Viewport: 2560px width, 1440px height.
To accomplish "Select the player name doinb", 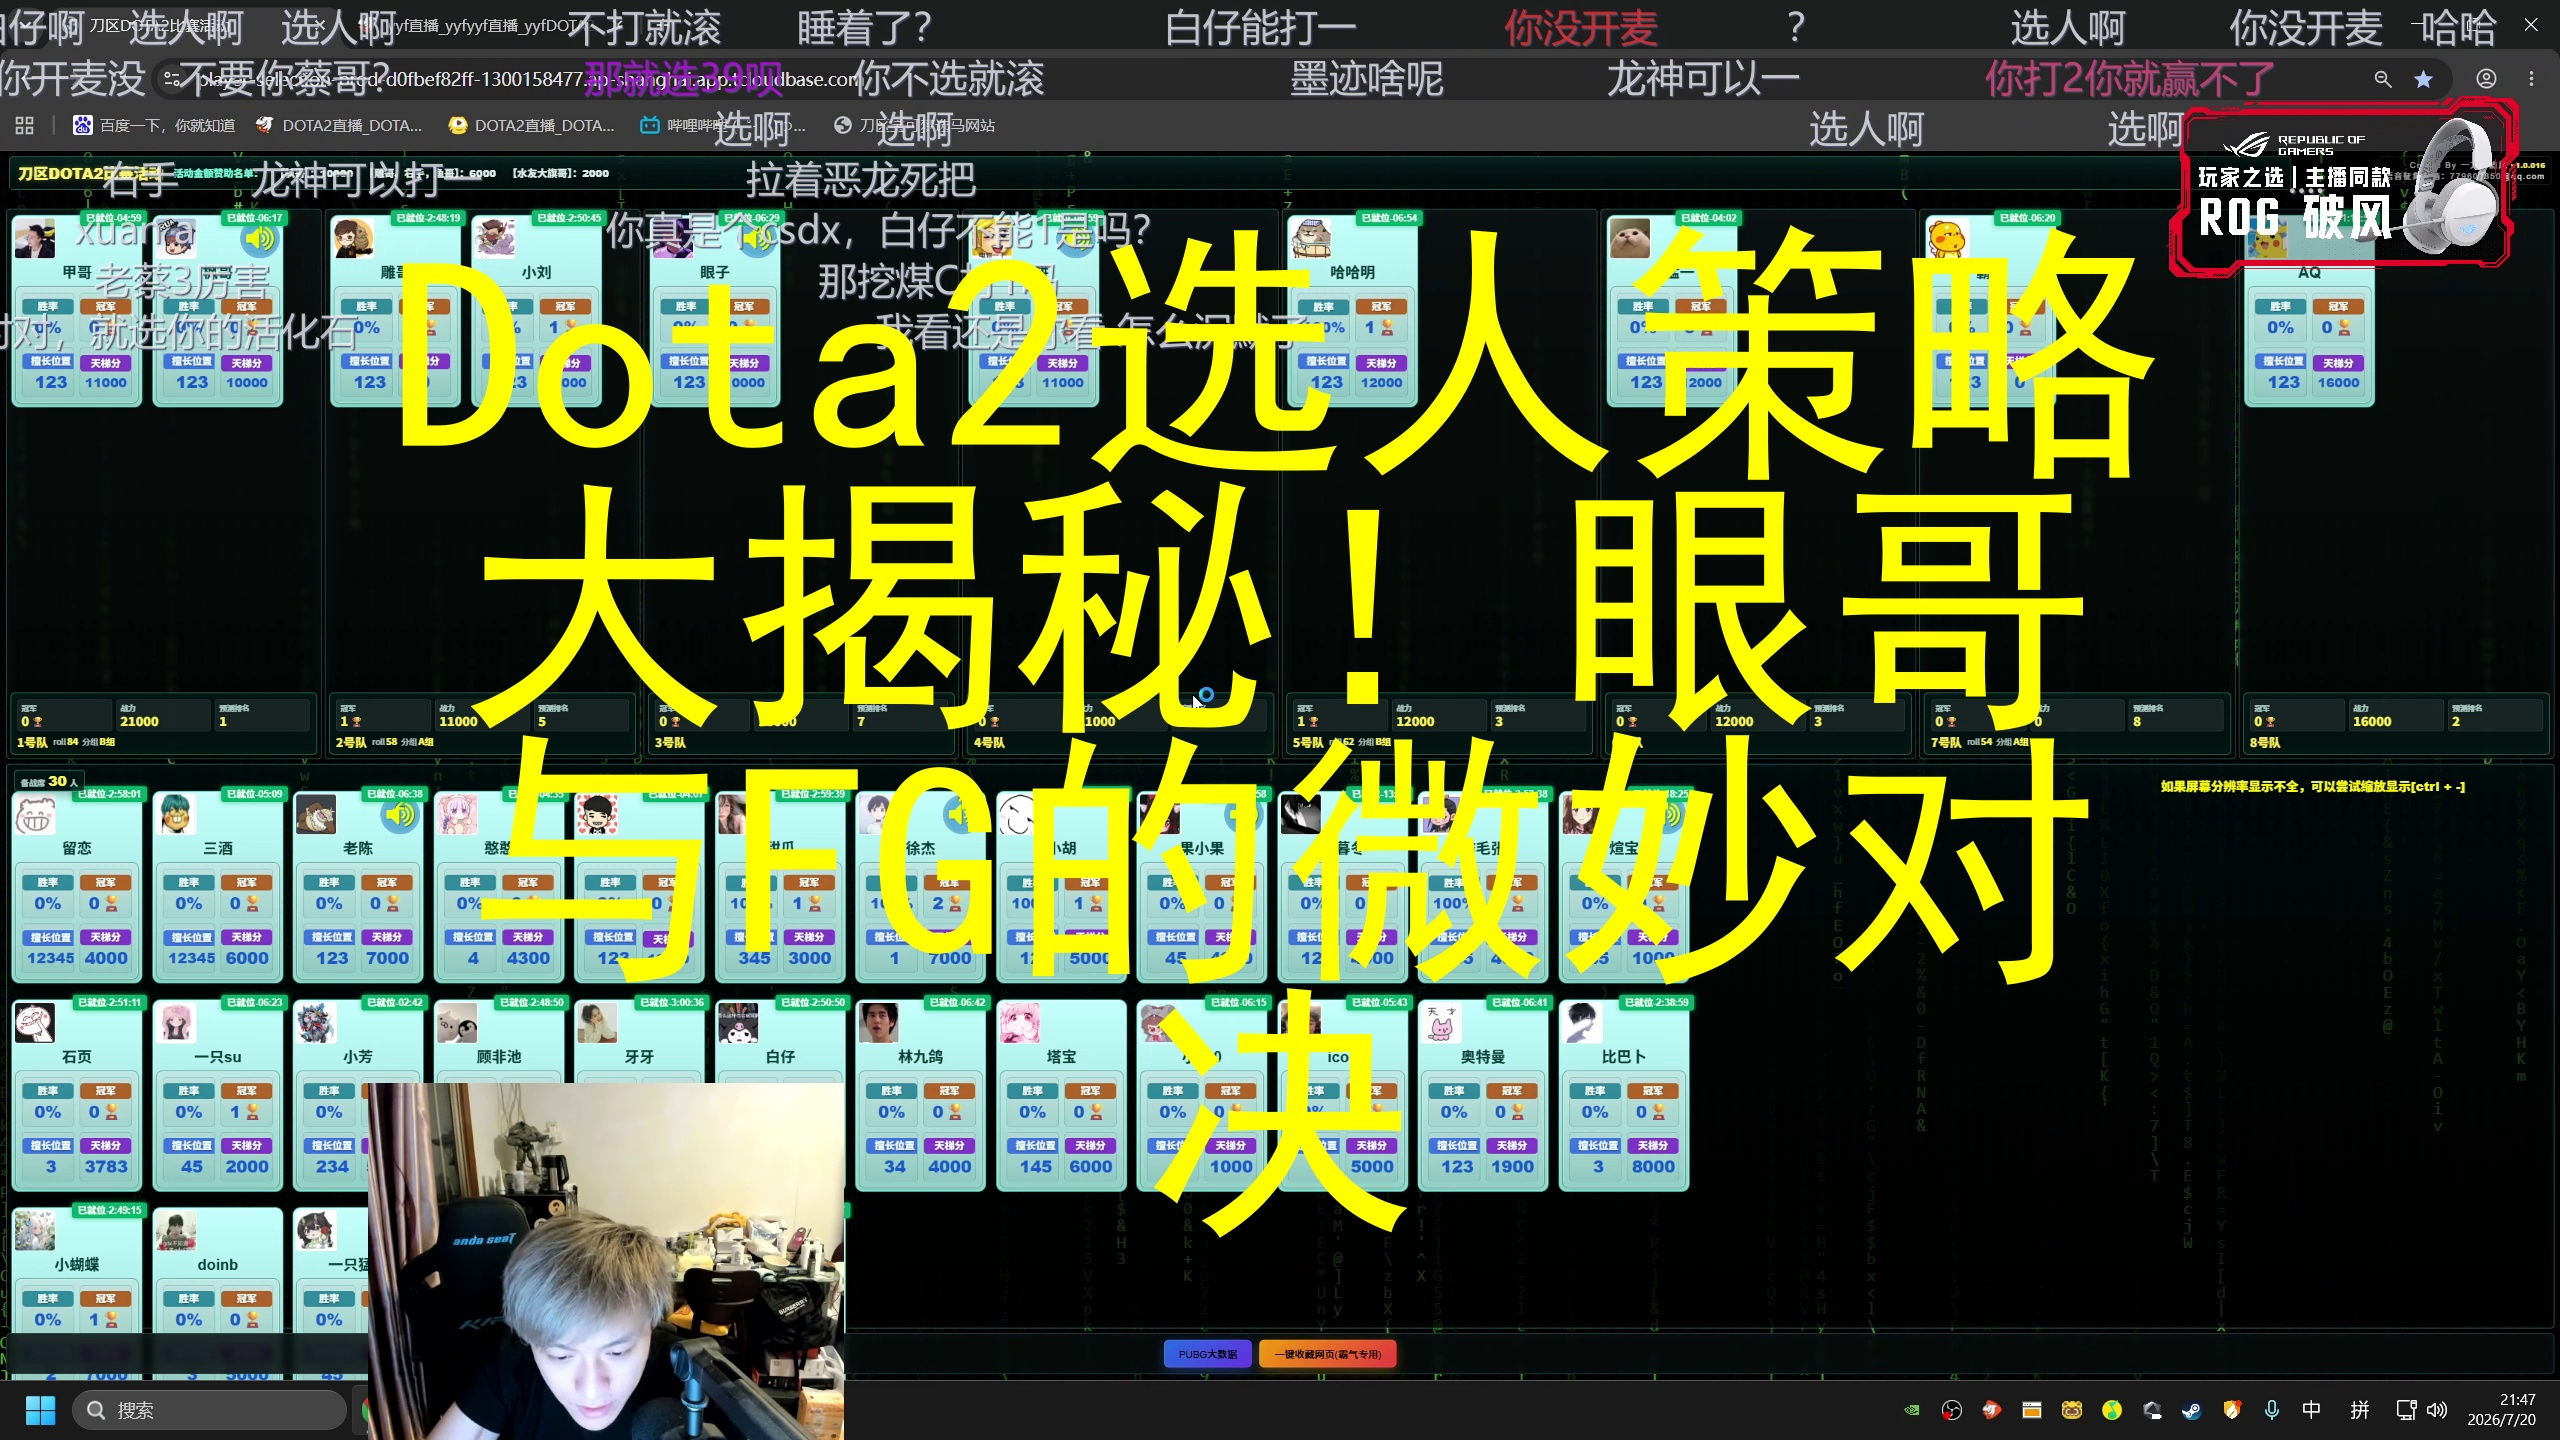I will (x=217, y=1265).
